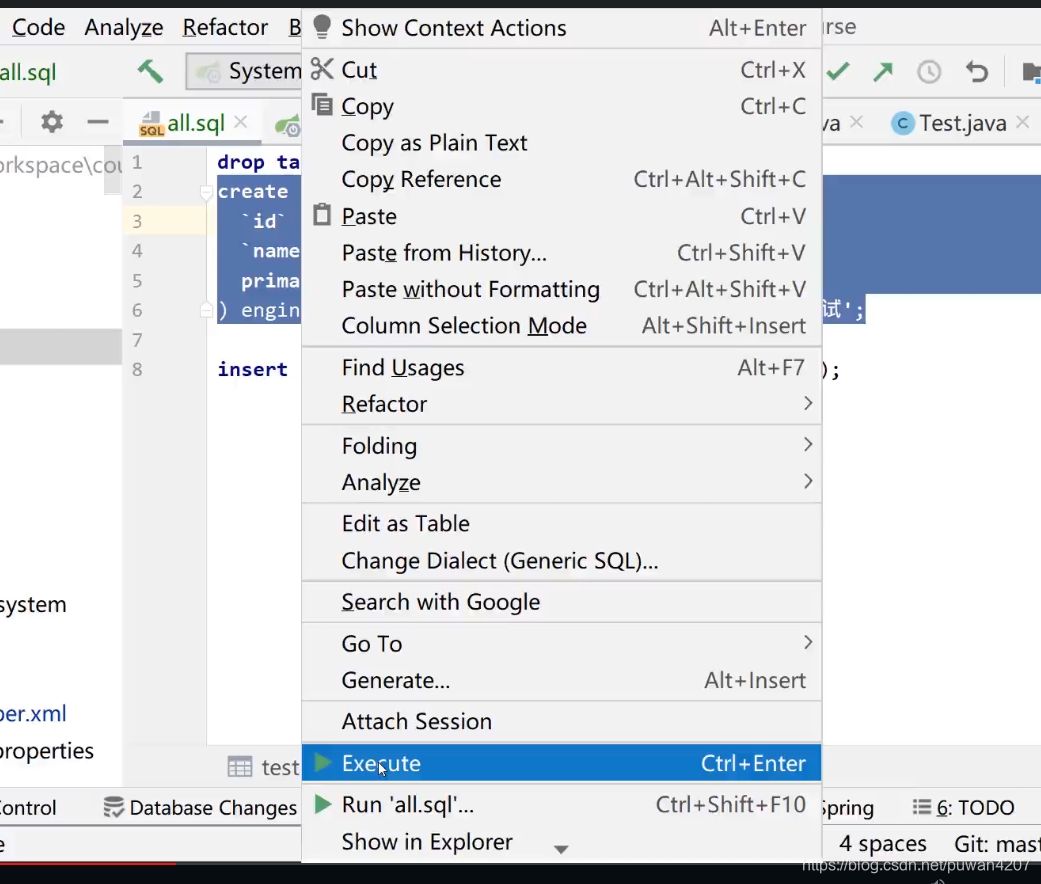The width and height of the screenshot is (1041, 884).
Task: Expand the Refactor submenu arrow
Action: (807, 403)
